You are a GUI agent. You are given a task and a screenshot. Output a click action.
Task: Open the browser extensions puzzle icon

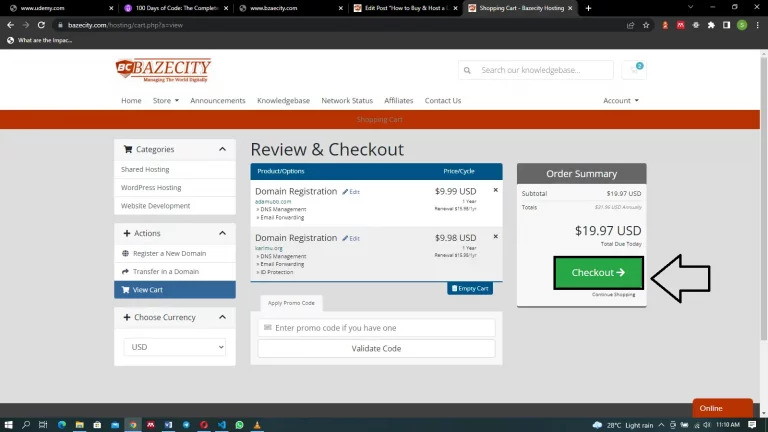[711, 25]
